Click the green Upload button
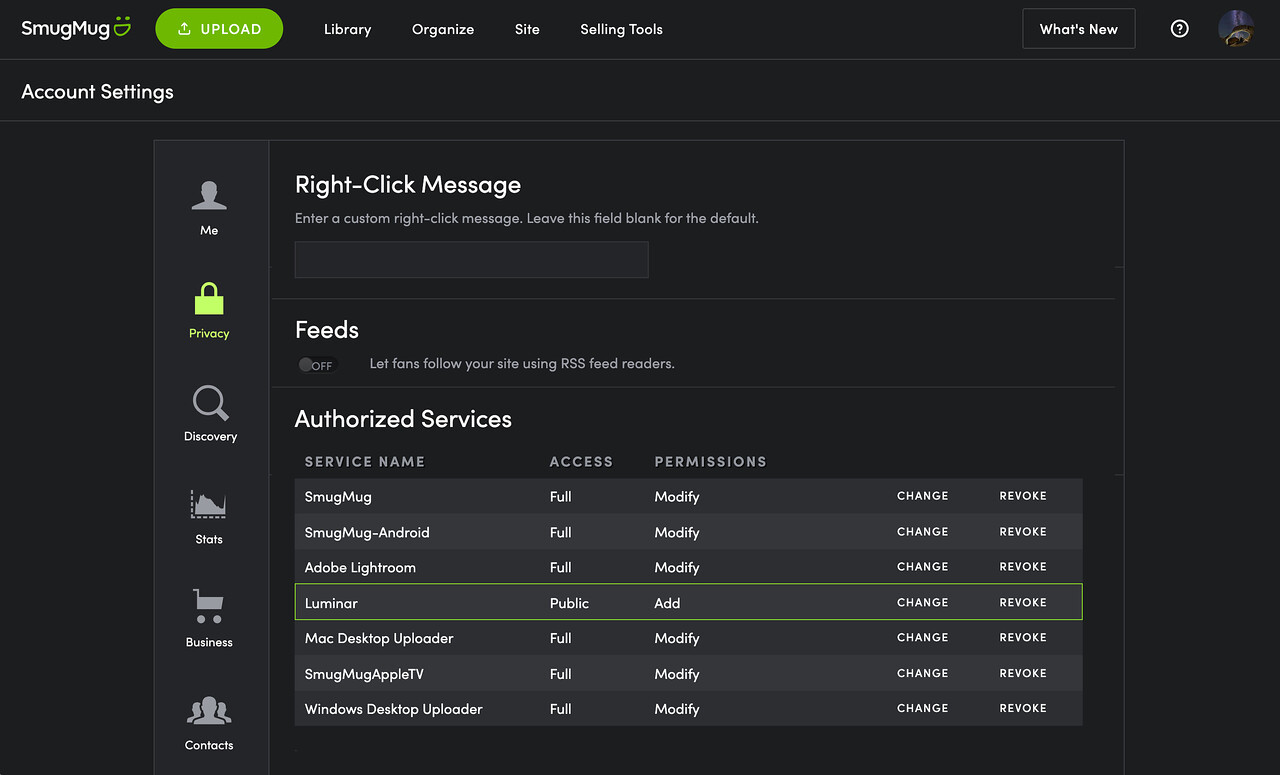Image resolution: width=1280 pixels, height=775 pixels. [219, 29]
